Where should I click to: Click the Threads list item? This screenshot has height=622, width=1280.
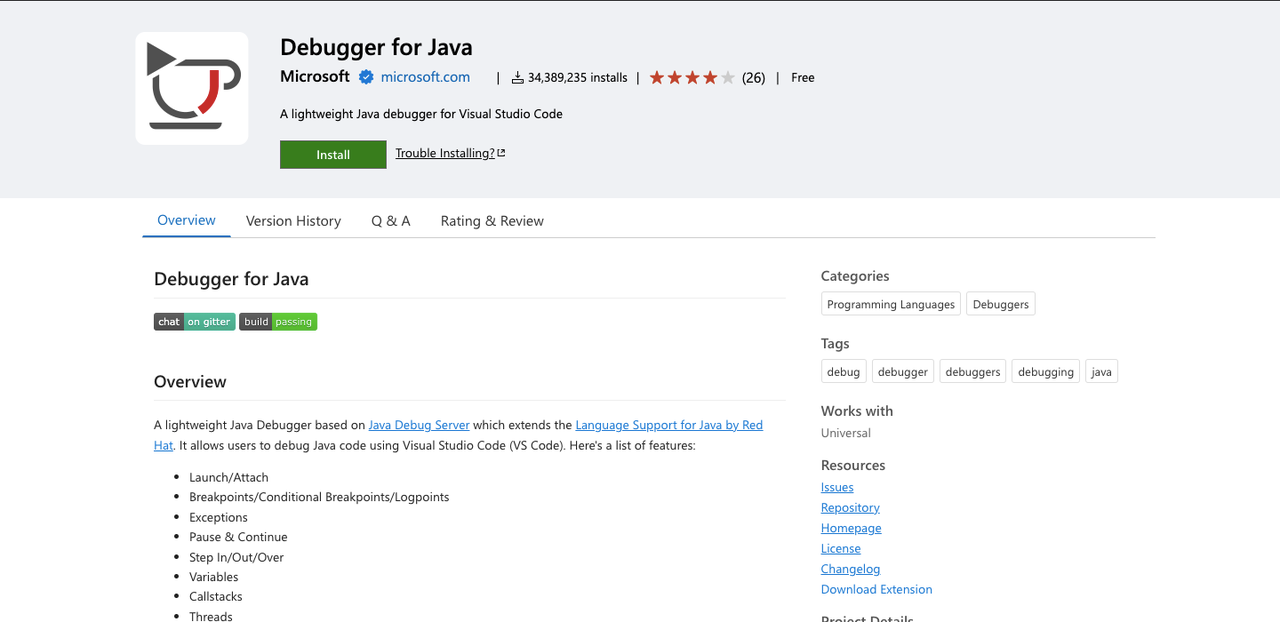(211, 616)
